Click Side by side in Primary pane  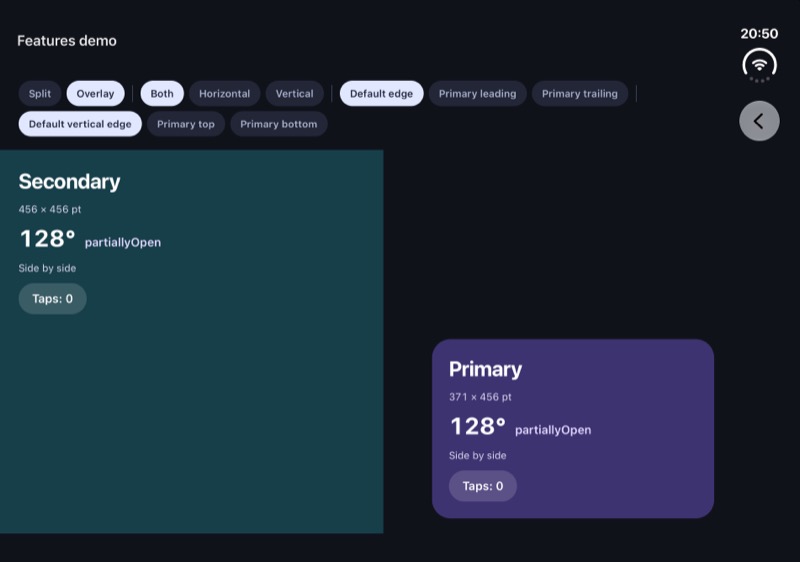(x=478, y=455)
